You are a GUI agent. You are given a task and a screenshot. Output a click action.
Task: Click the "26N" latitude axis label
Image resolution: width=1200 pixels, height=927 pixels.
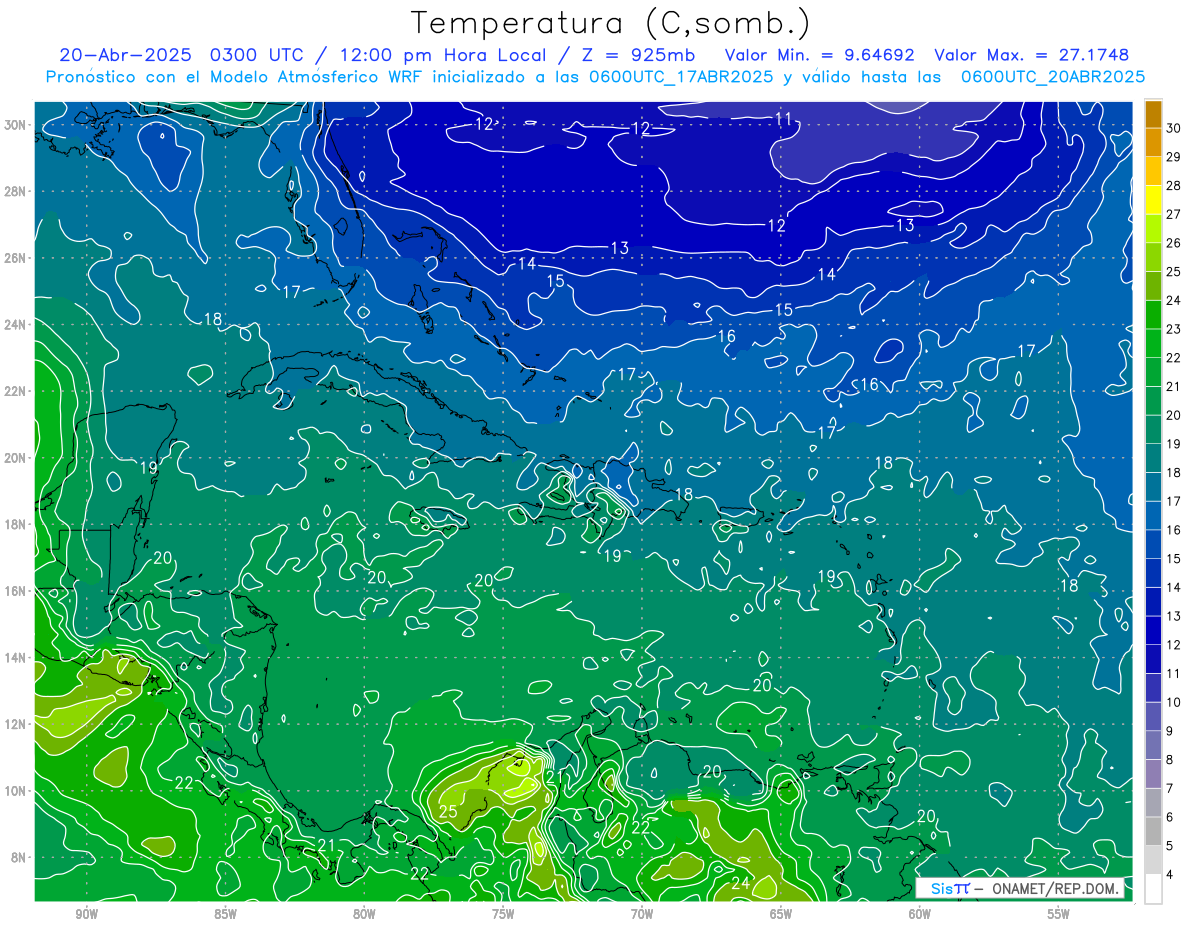tap(17, 258)
